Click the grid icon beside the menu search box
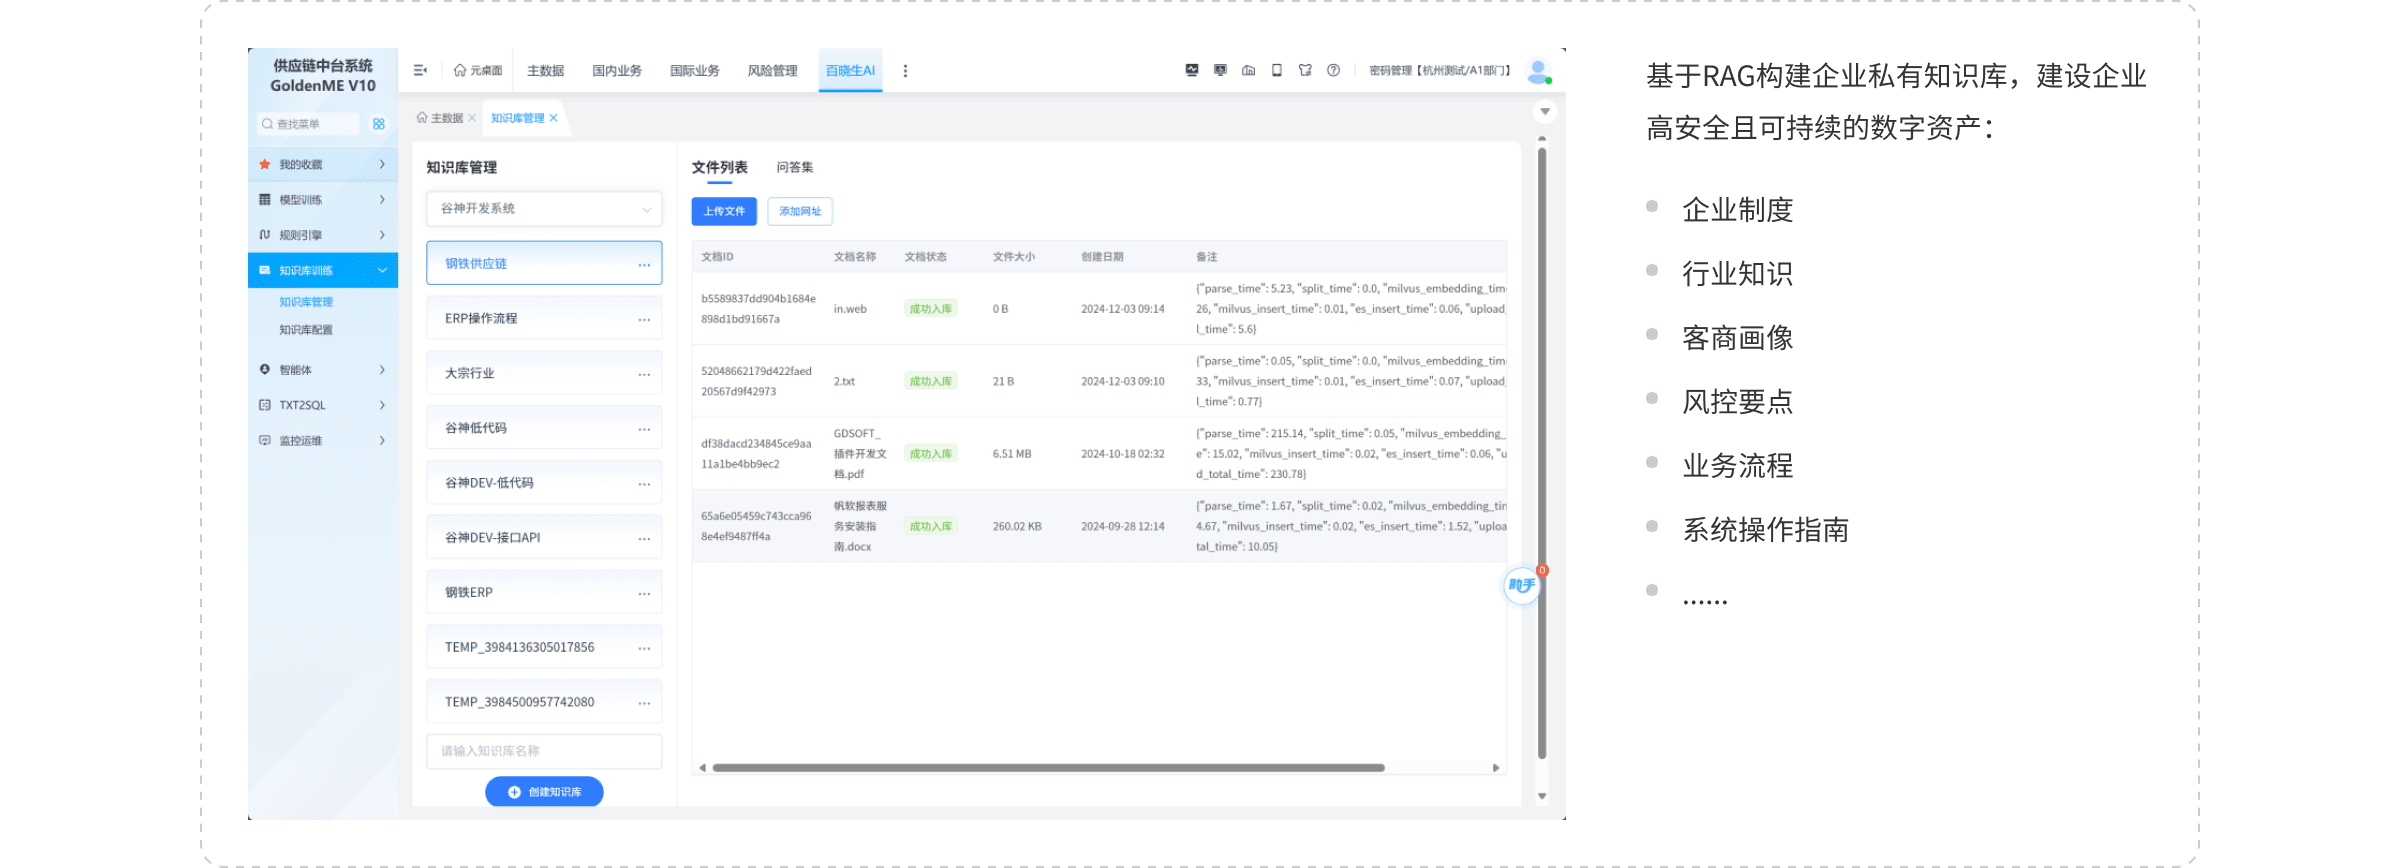The image size is (2400, 868). coord(379,124)
